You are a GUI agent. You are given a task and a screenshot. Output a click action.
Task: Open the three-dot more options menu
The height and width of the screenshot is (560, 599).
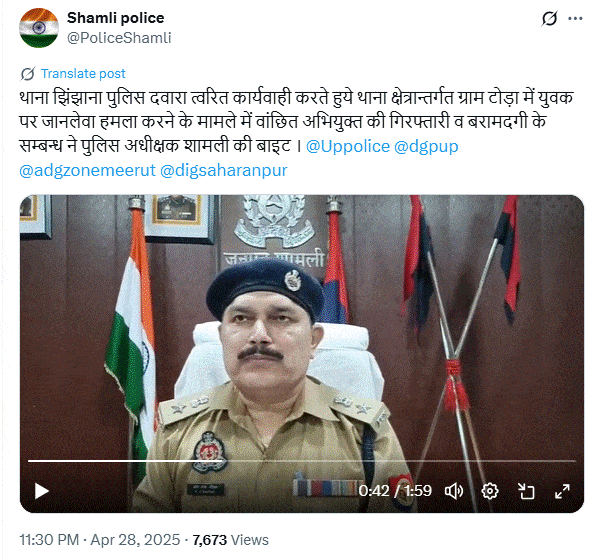[575, 18]
